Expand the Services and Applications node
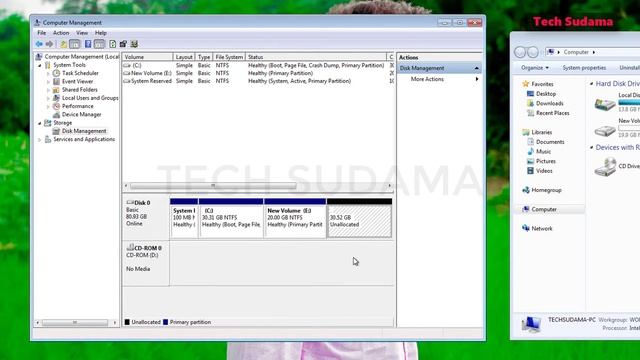Viewport: 640px width, 360px height. coord(40,140)
